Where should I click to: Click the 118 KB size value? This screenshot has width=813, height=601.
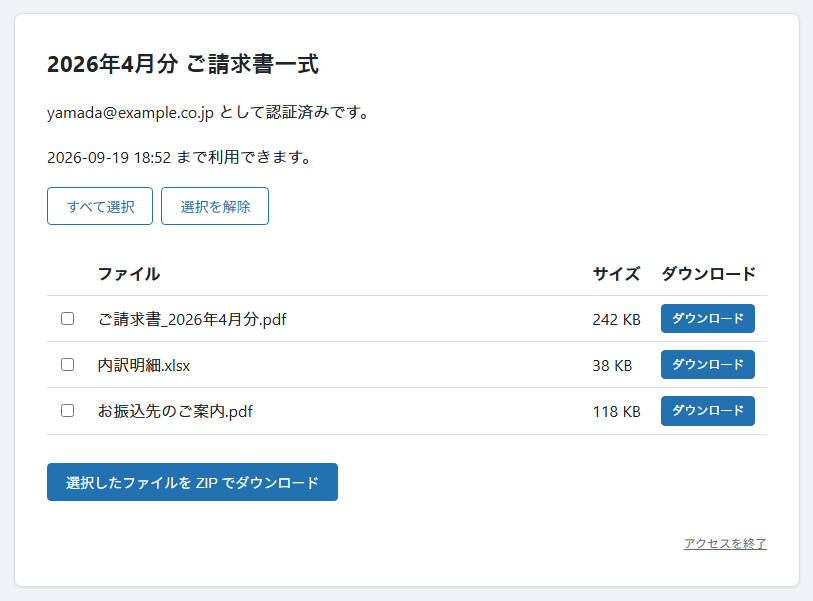coord(616,412)
